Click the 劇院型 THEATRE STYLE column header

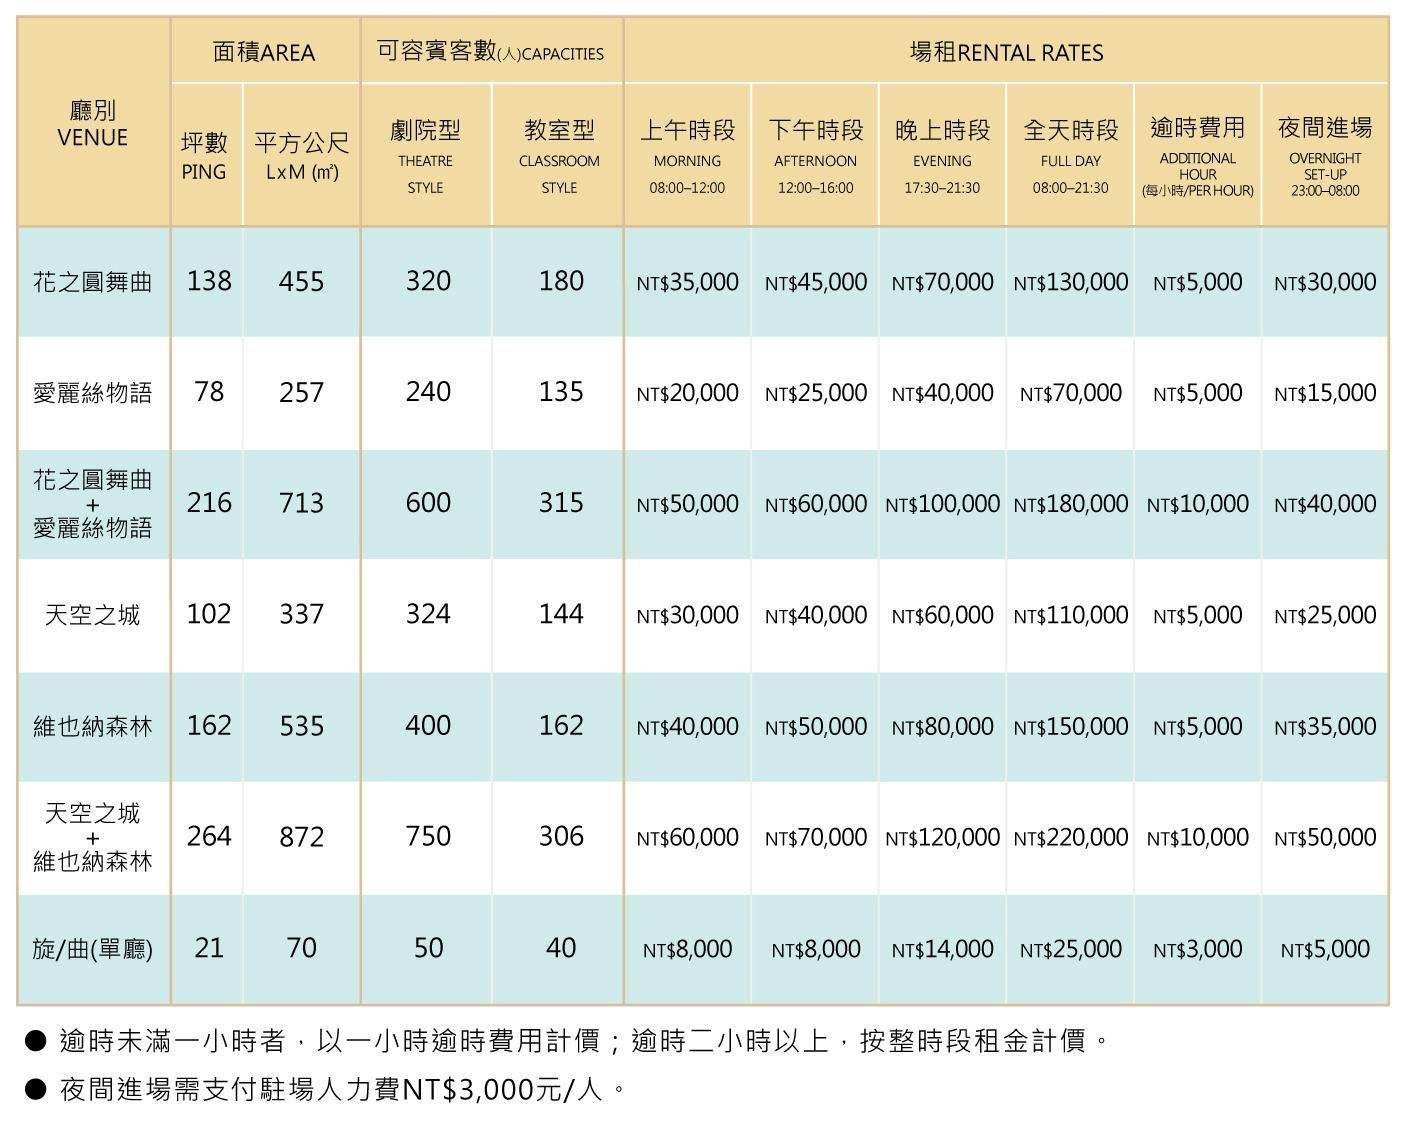tap(425, 155)
